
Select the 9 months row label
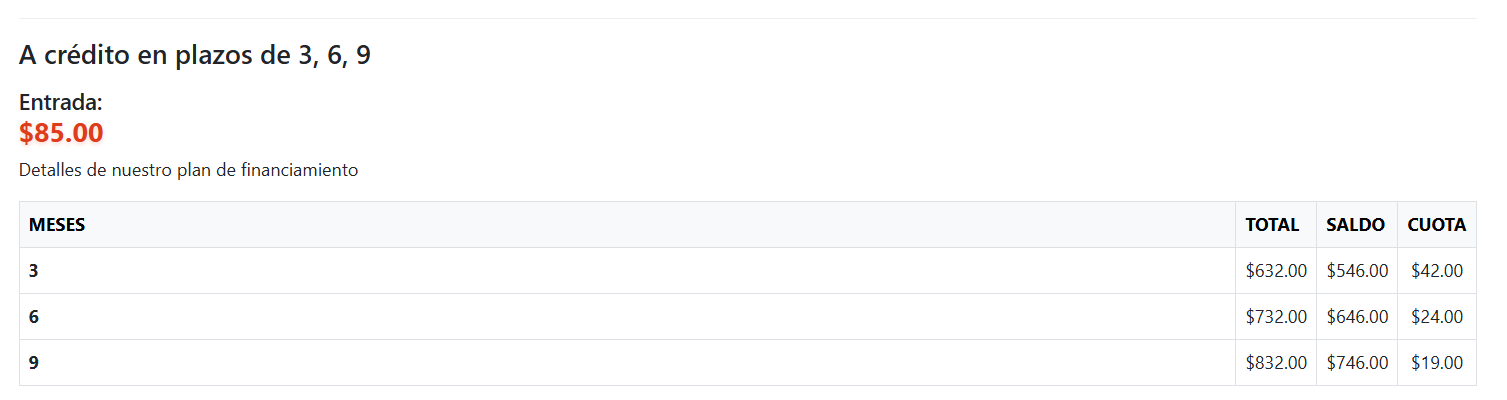tap(34, 363)
